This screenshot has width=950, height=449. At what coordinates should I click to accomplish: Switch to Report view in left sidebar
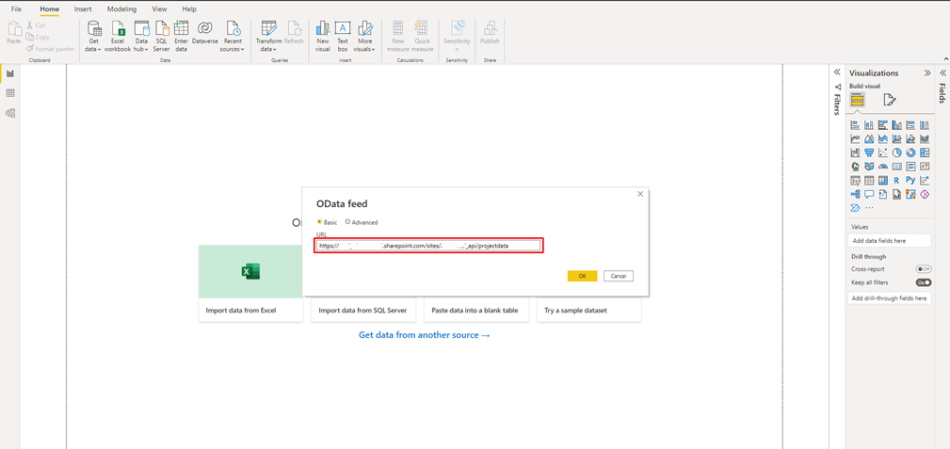coord(10,73)
